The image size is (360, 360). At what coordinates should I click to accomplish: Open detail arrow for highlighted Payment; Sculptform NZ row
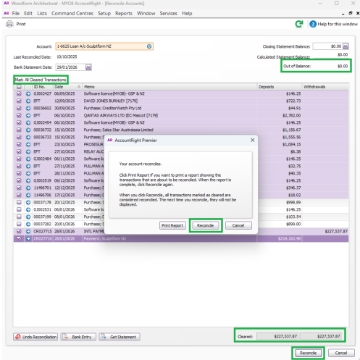[x=28, y=239]
